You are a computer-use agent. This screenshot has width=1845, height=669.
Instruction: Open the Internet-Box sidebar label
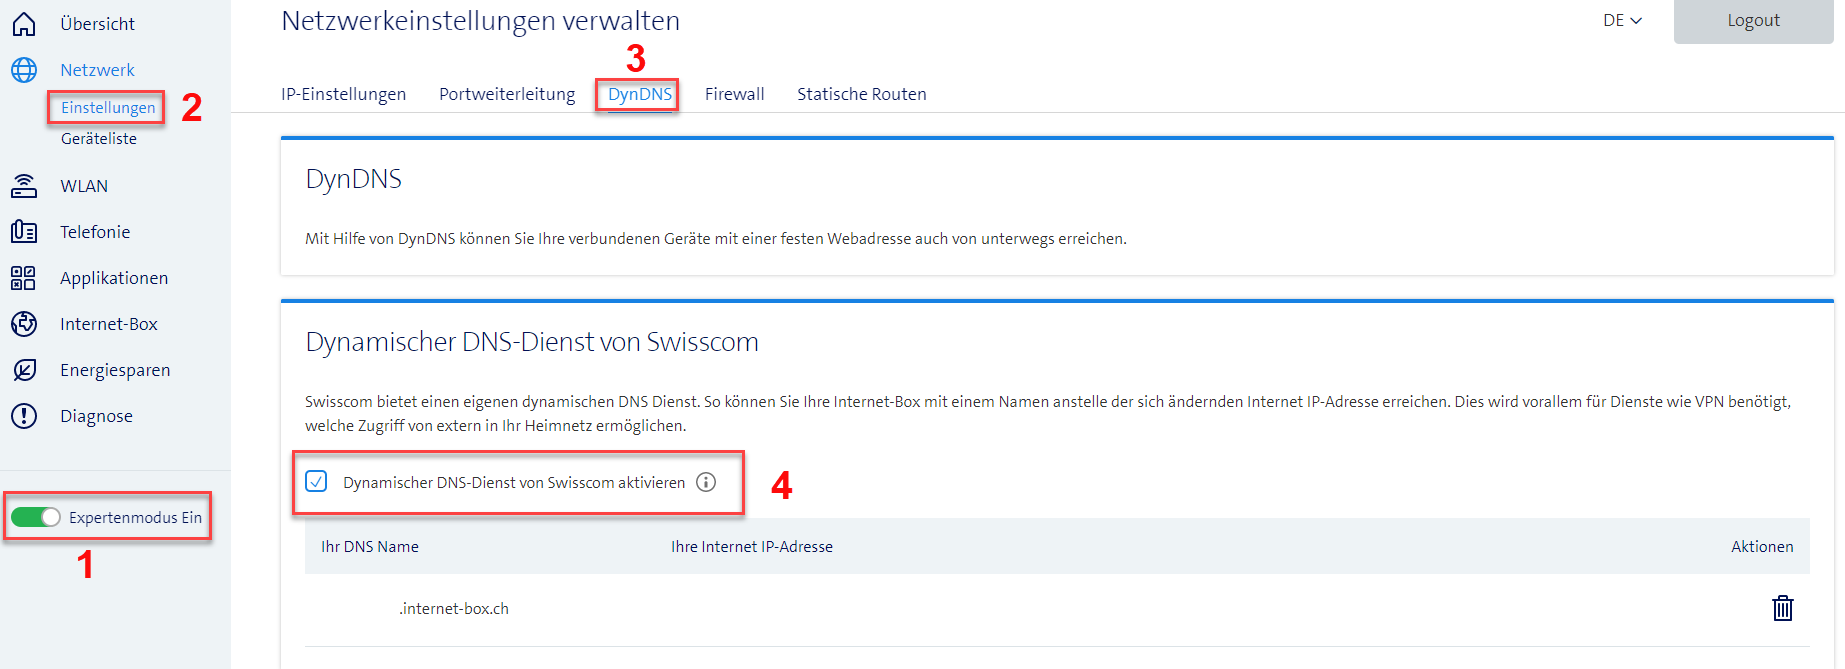click(109, 324)
